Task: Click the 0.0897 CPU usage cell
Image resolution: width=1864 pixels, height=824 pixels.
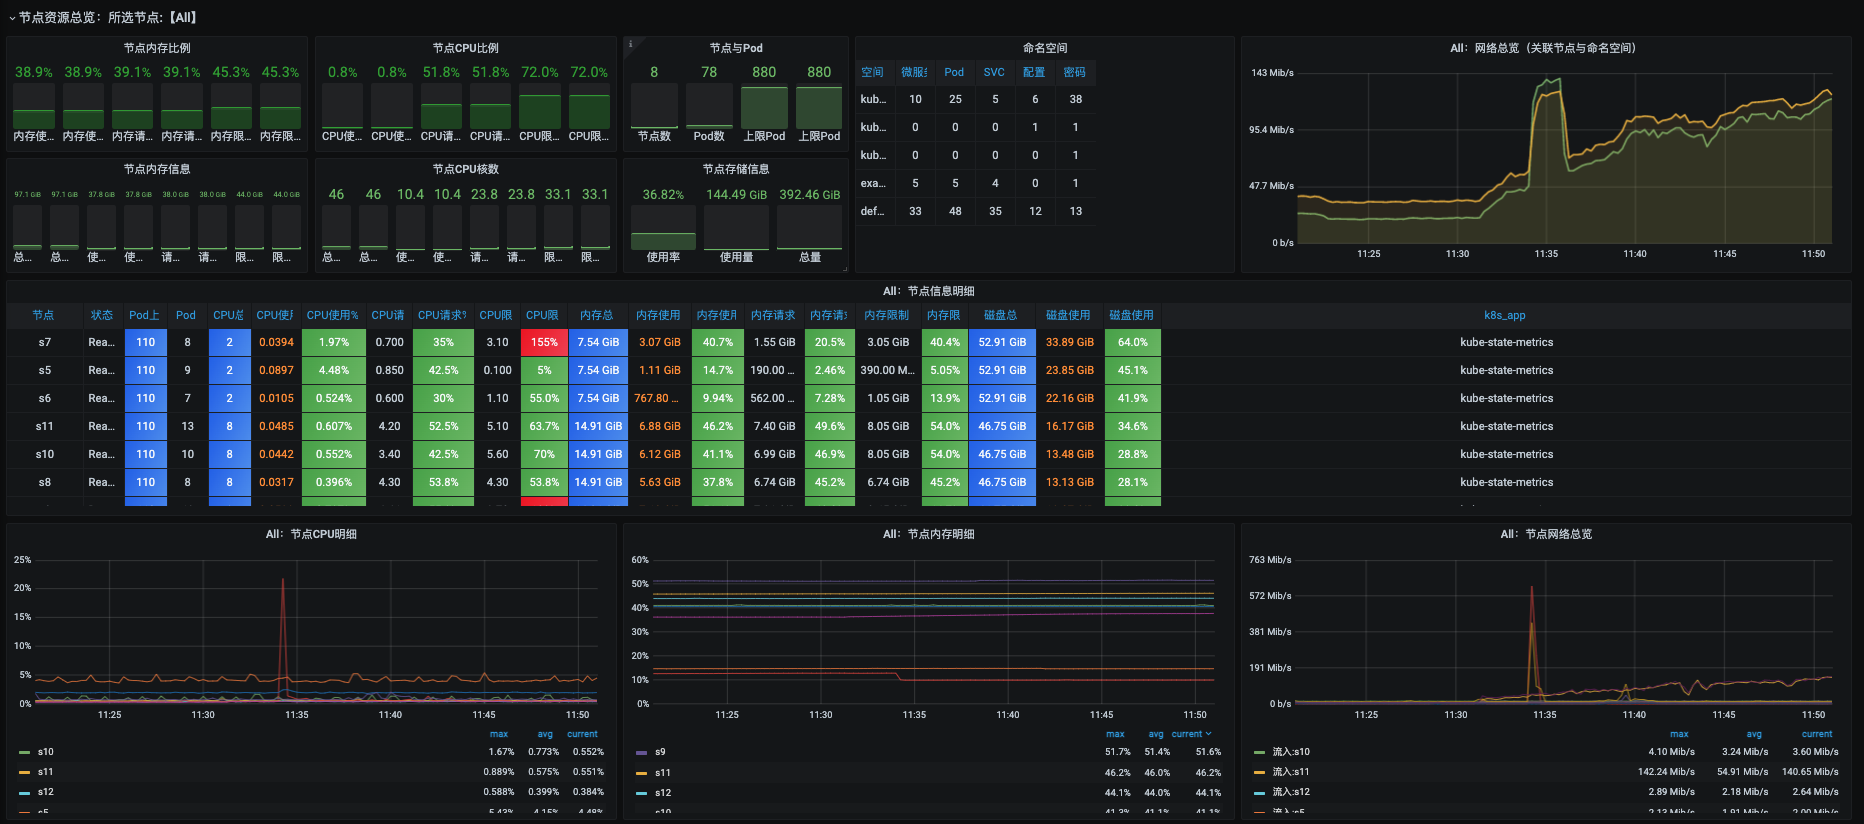Action: pos(276,370)
